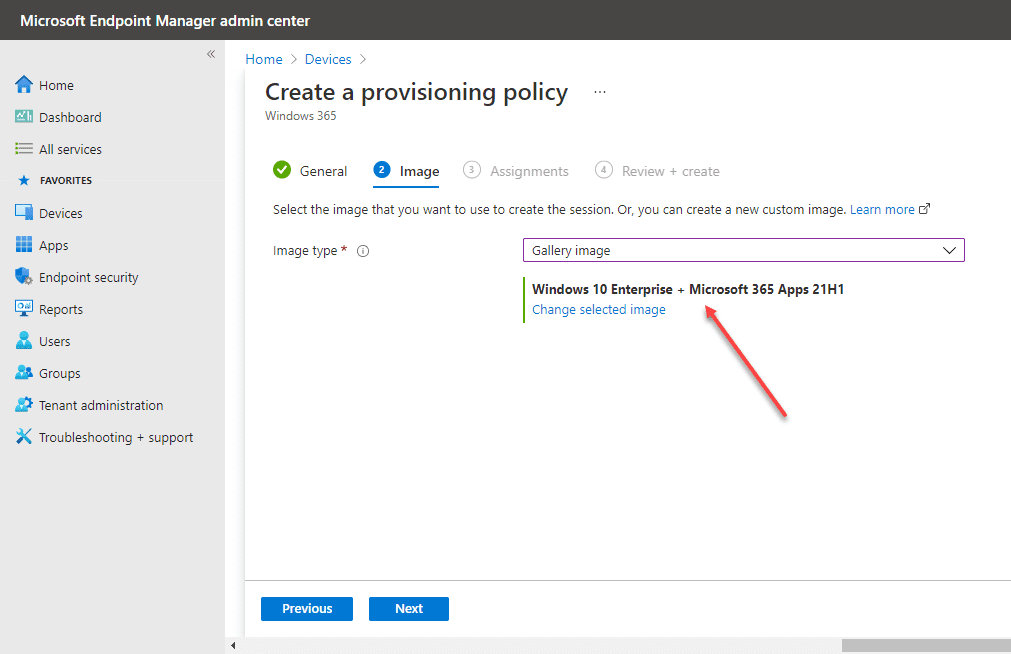1011x654 pixels.
Task: Collapse the sidebar with double chevron
Action: tap(211, 54)
